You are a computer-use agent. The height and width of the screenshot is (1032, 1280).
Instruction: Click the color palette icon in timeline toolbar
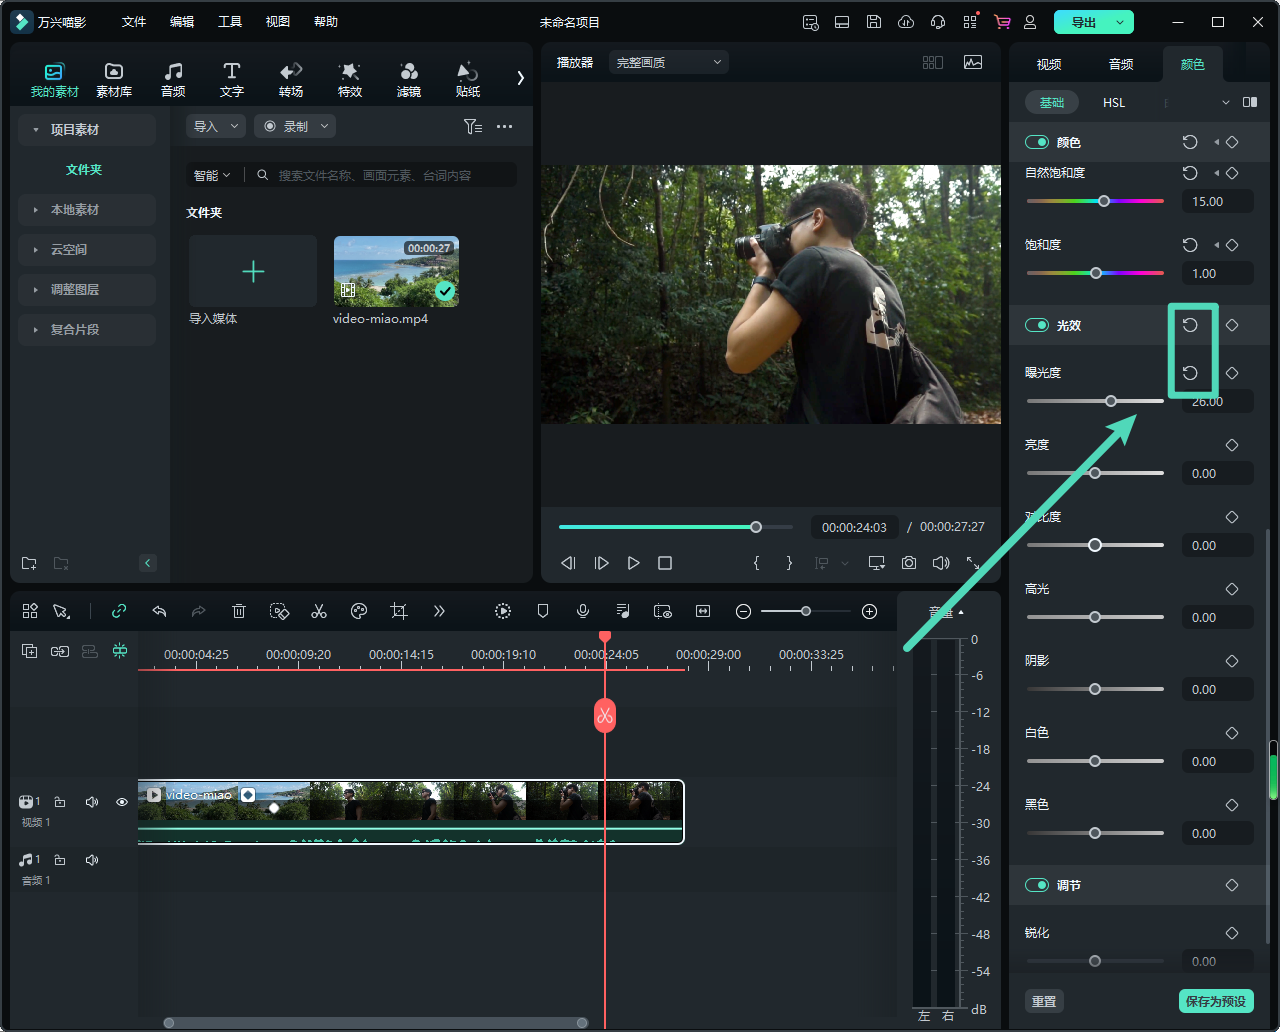pos(359,611)
